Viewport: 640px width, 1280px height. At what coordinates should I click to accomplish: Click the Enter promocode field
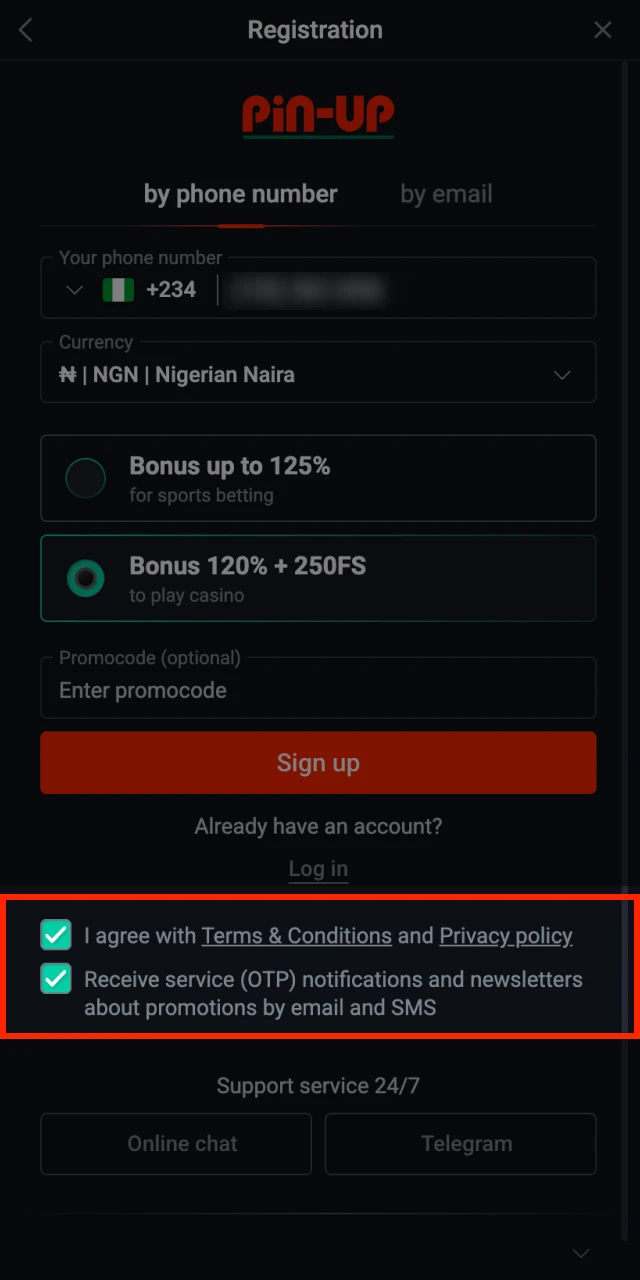tap(318, 690)
